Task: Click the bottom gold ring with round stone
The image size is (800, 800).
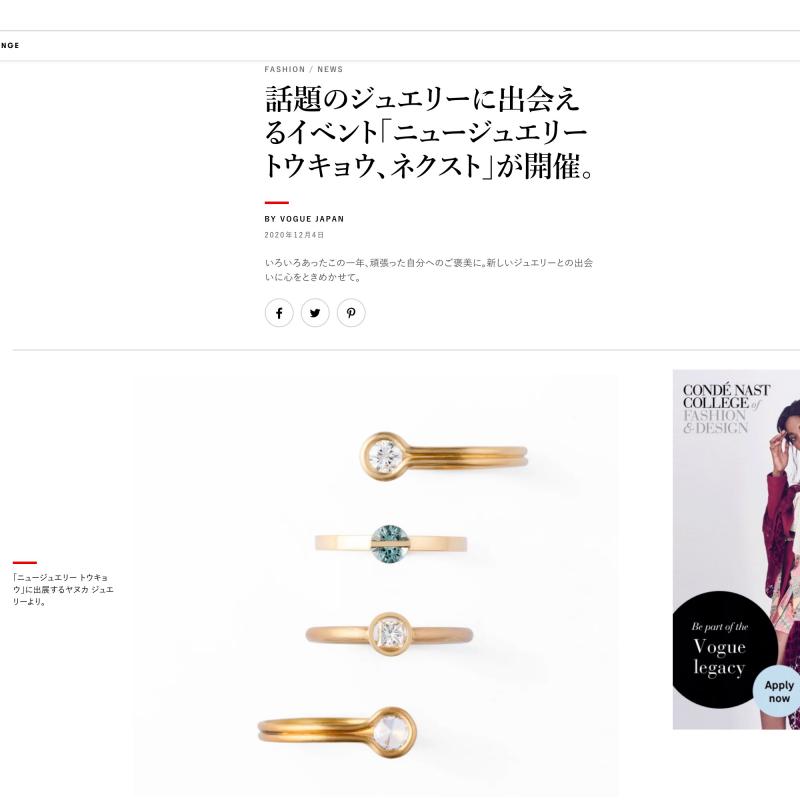Action: [337, 732]
